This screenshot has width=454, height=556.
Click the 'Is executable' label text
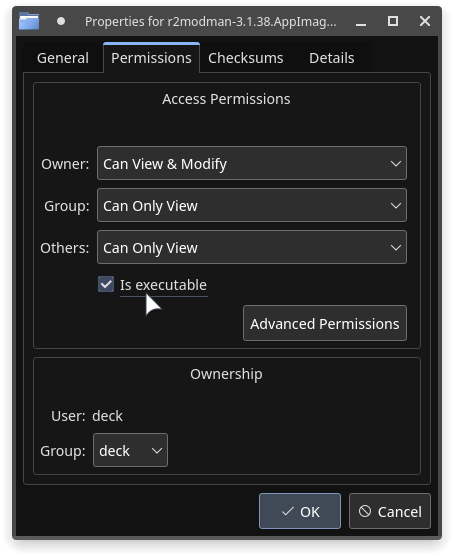[x=163, y=285]
